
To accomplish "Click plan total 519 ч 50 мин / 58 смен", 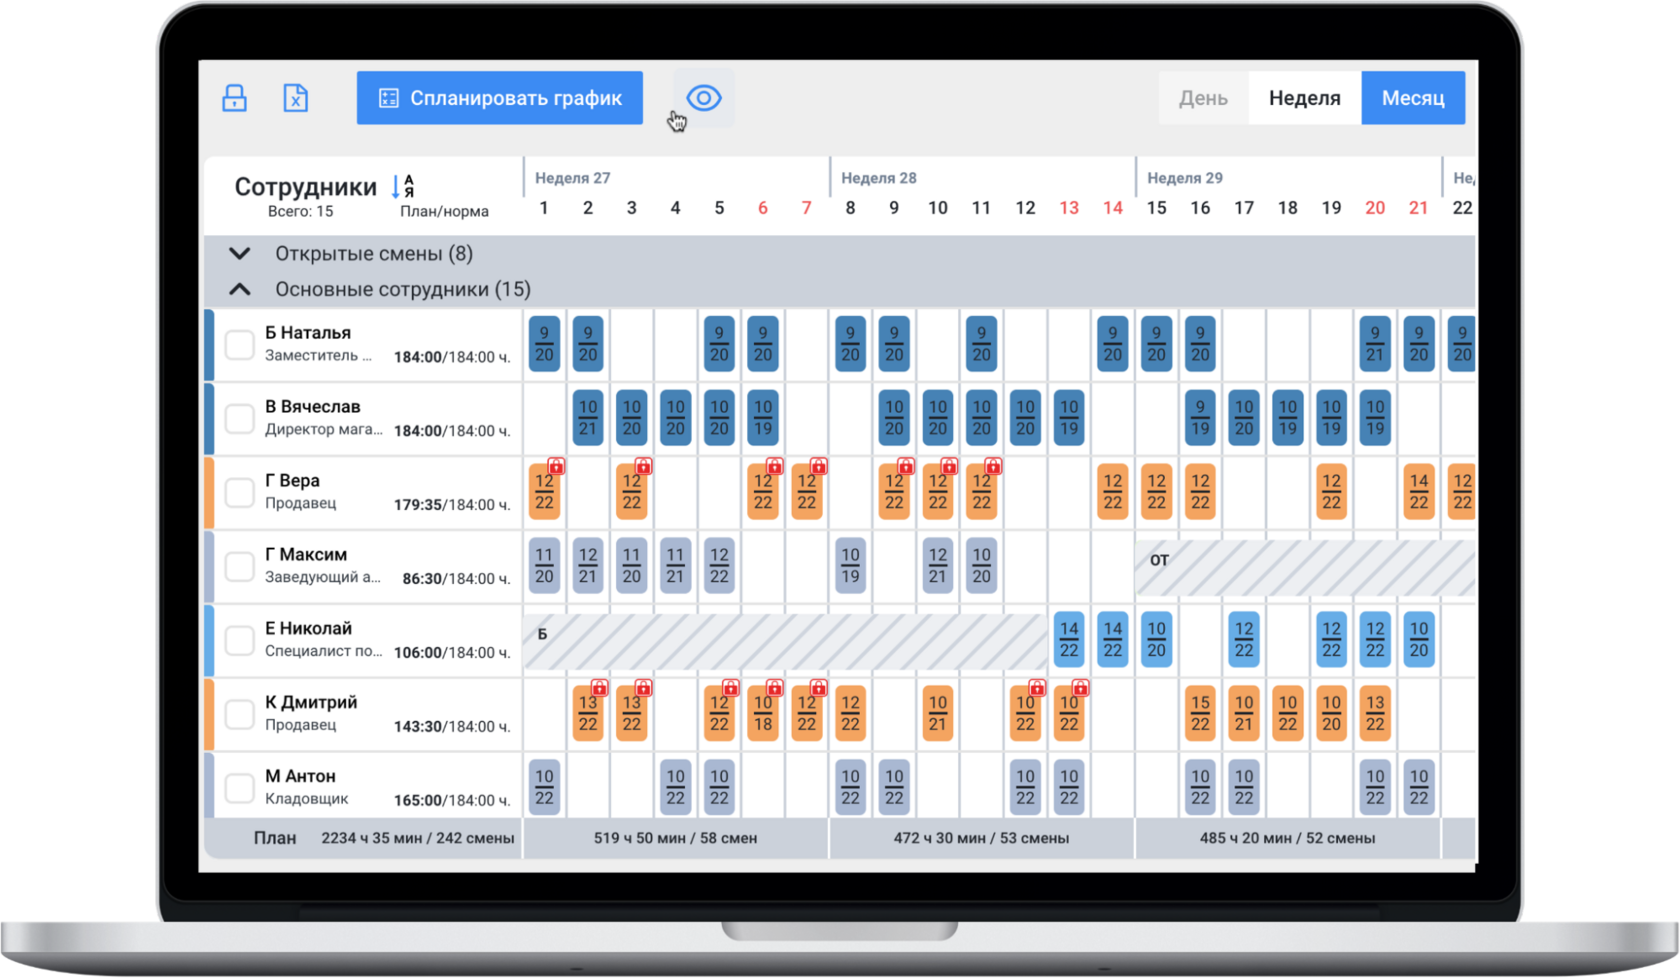I will pyautogui.click(x=675, y=838).
